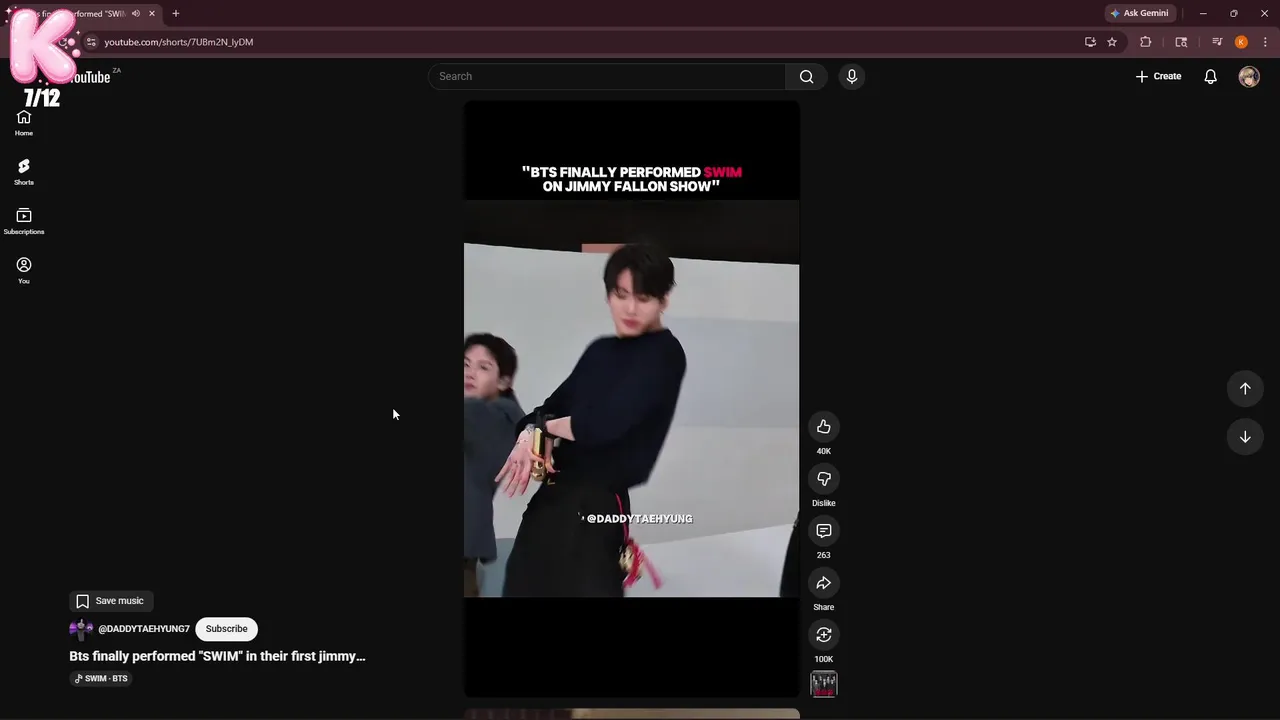Viewport: 1280px width, 720px height.
Task: Open the next short's preview at bottom
Action: coord(631,714)
